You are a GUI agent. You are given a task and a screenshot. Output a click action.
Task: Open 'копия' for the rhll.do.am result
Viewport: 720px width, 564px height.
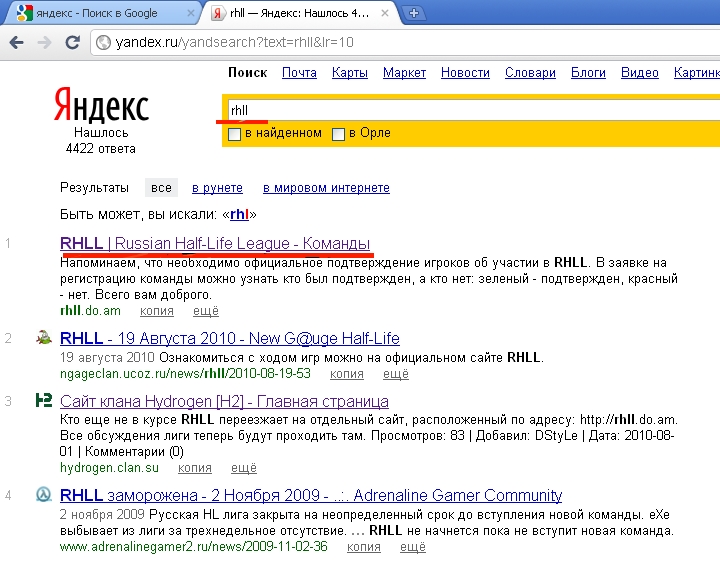[x=157, y=311]
